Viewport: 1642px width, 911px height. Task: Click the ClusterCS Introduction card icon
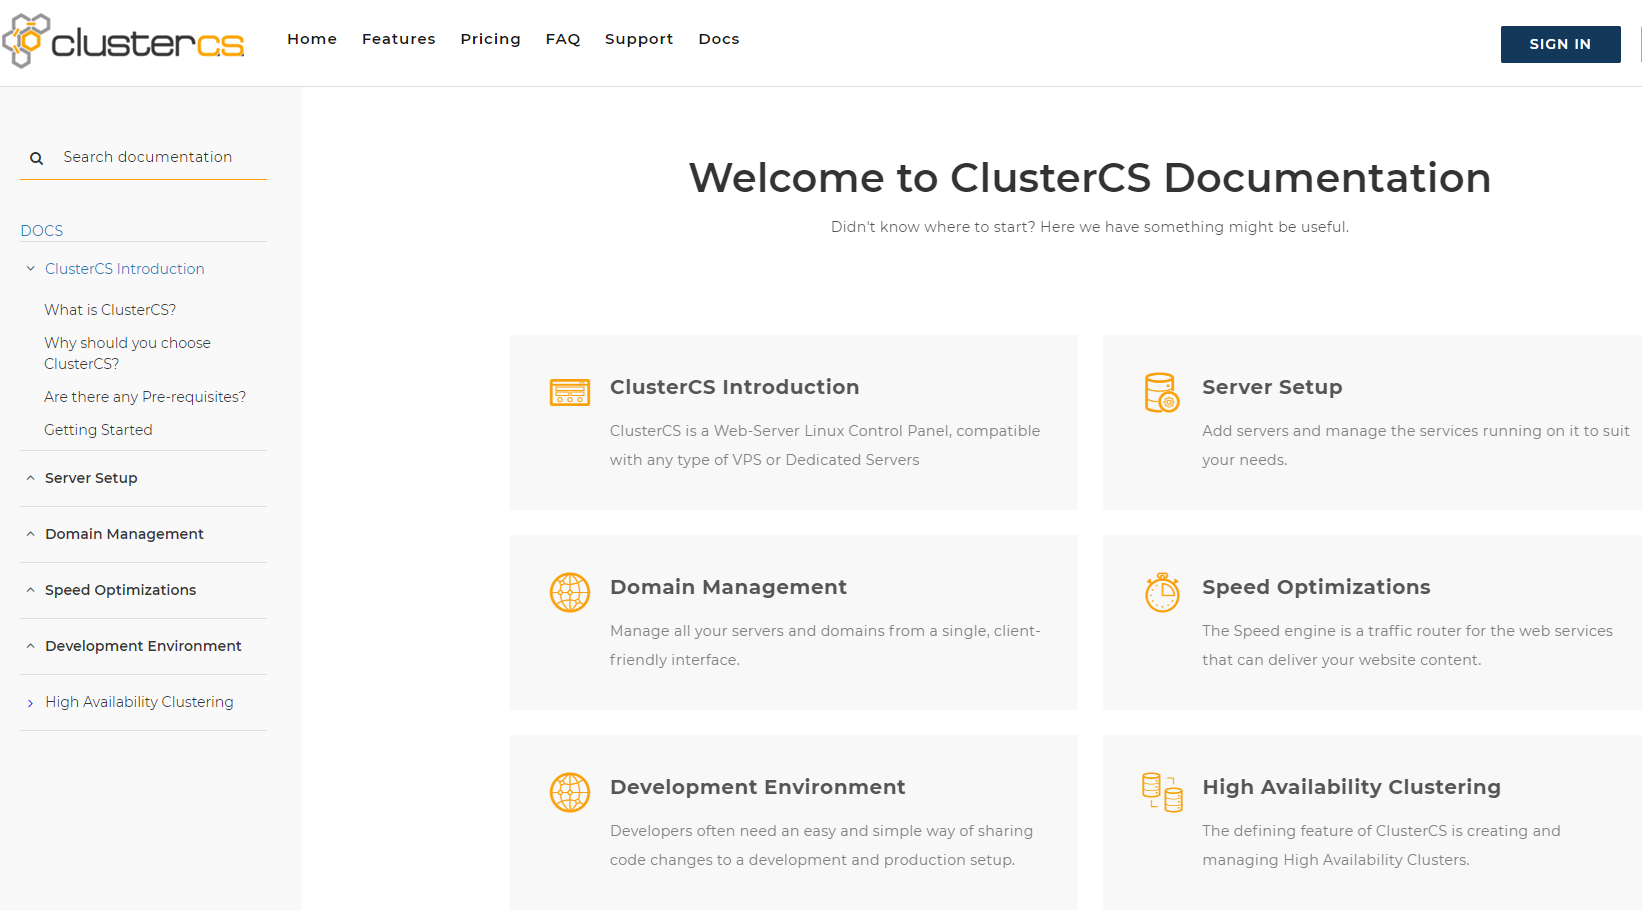coord(570,392)
